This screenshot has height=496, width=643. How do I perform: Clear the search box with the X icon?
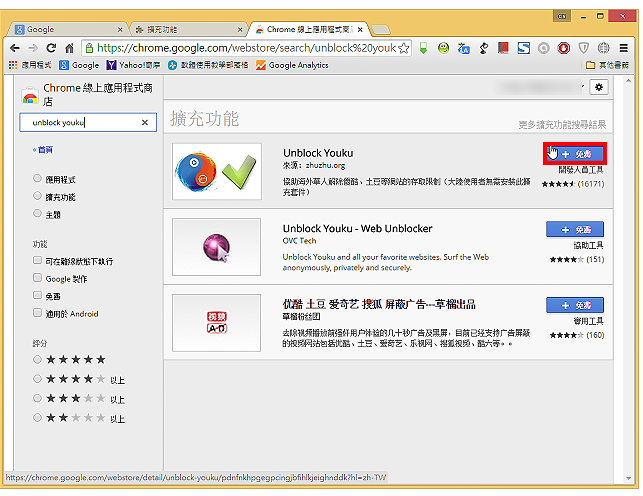(x=145, y=123)
